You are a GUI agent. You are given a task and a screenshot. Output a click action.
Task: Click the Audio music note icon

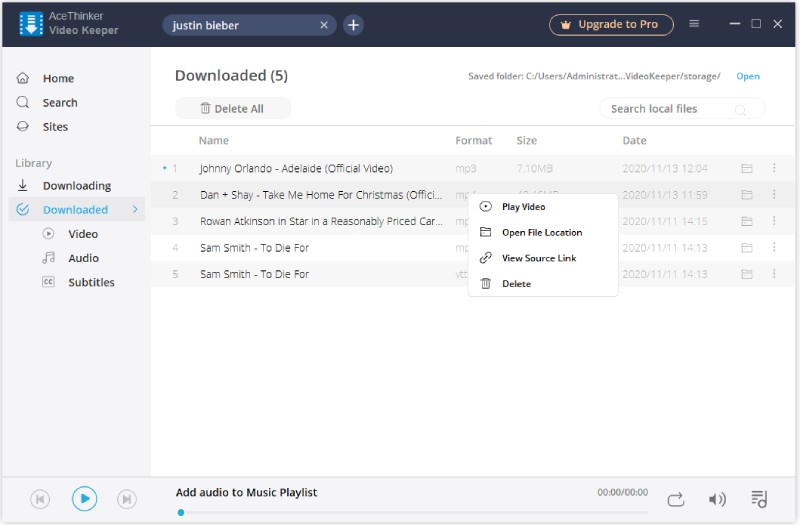pos(48,258)
